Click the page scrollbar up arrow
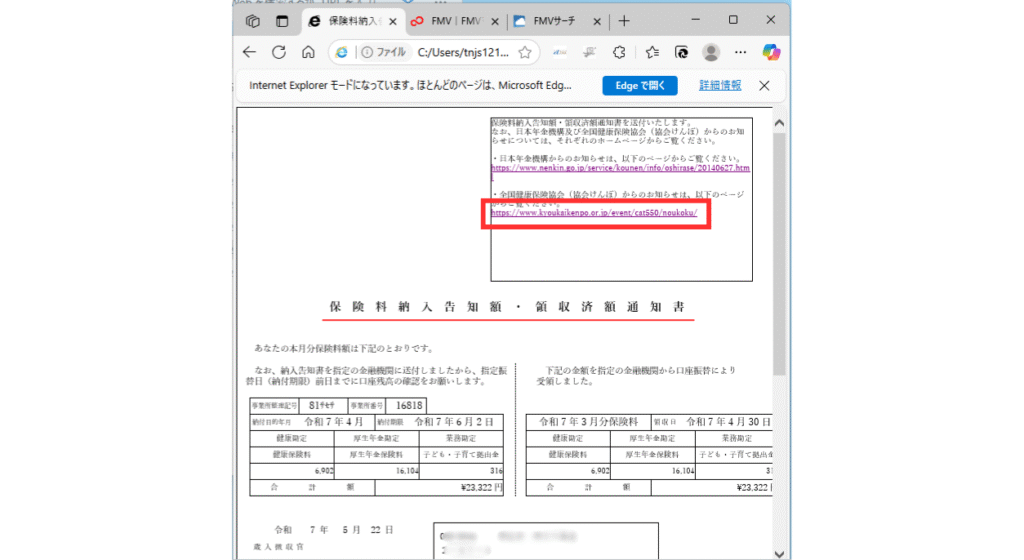The height and width of the screenshot is (560, 1024). coord(779,123)
